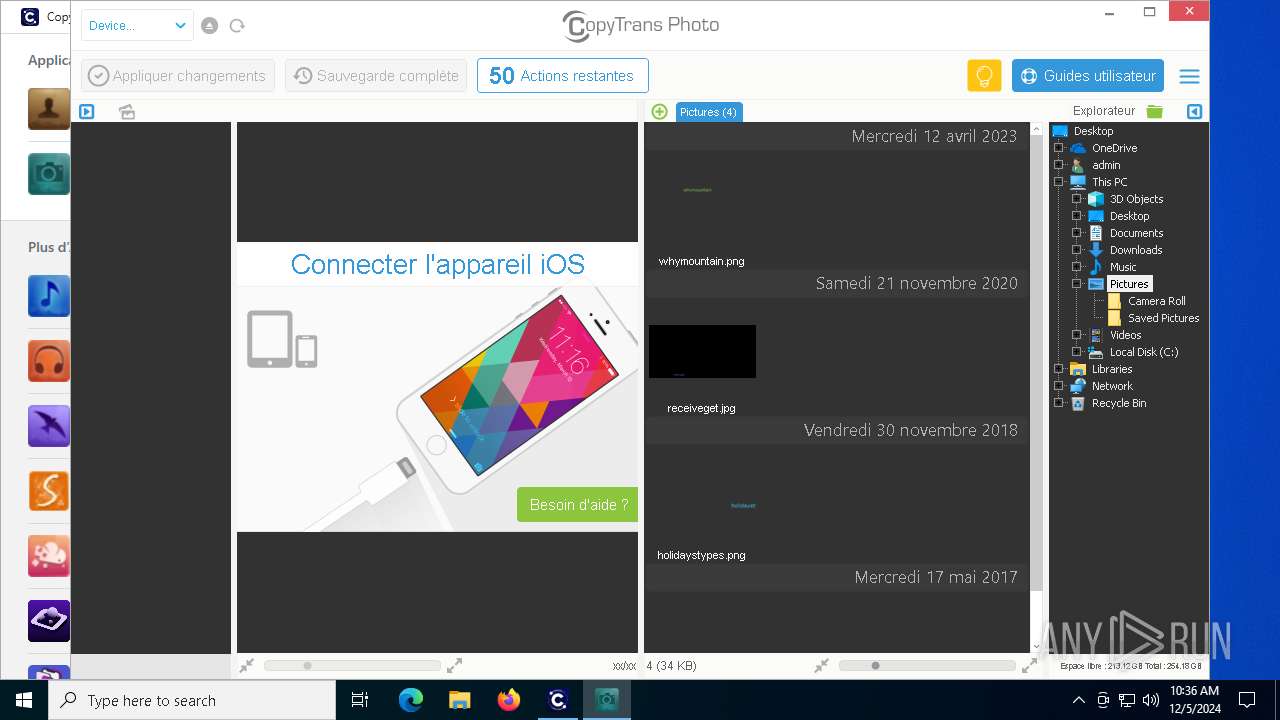Screen dimensions: 1280x720
Task: Click Appliquer changements button
Action: point(178,76)
